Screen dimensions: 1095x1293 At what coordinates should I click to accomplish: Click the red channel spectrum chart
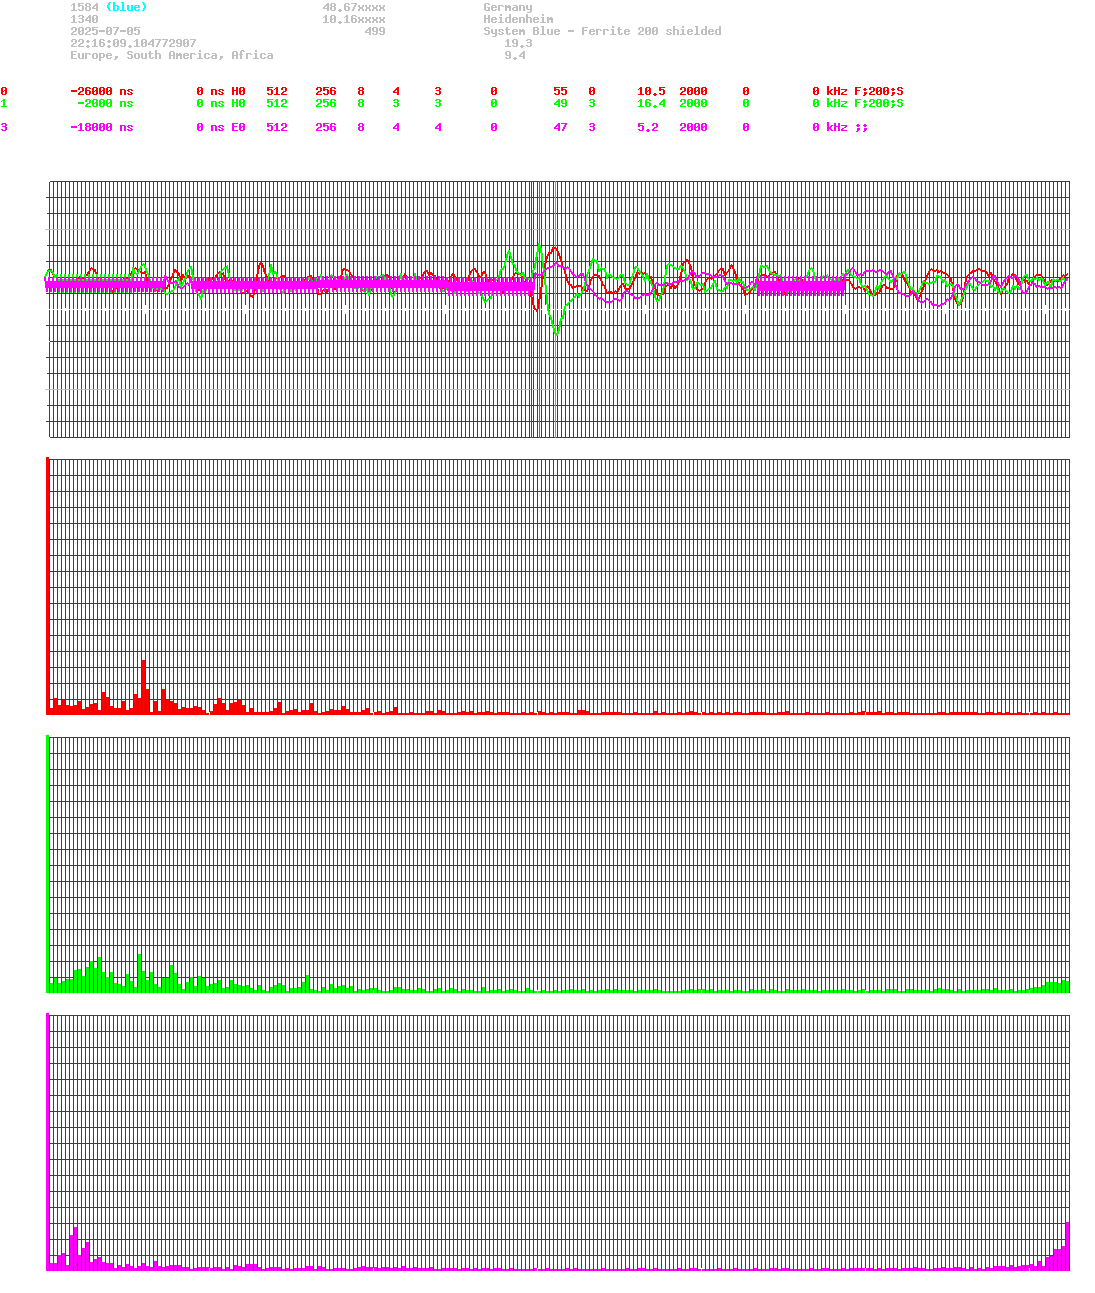559,587
